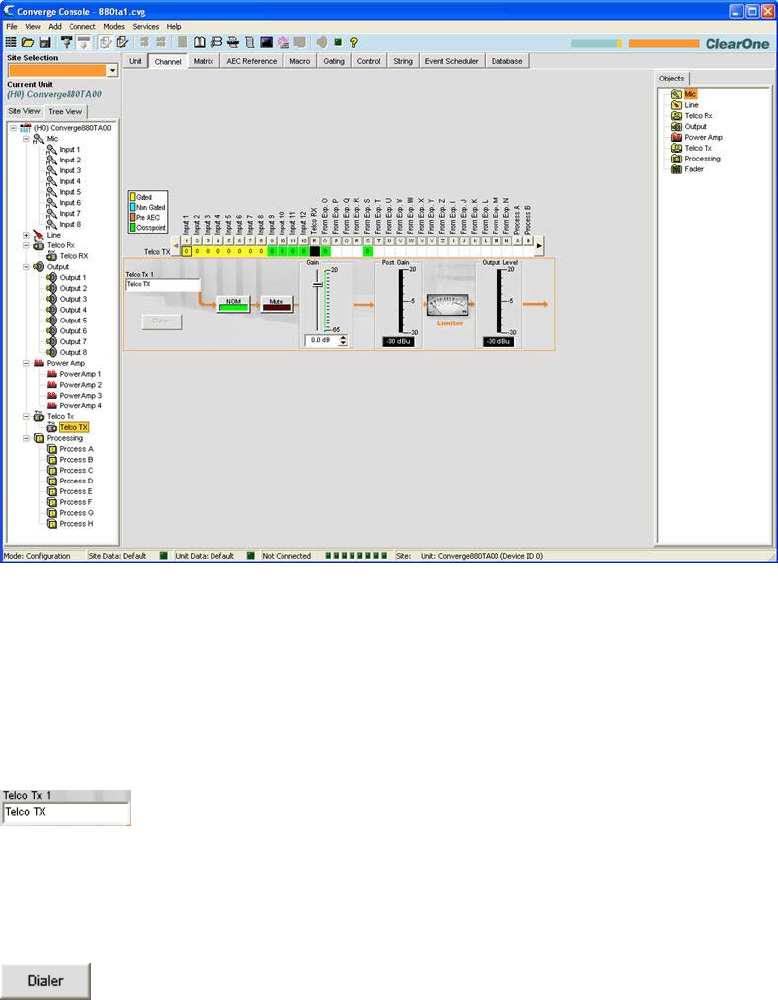
Task: Click the Limiter meter icon
Action: [447, 306]
